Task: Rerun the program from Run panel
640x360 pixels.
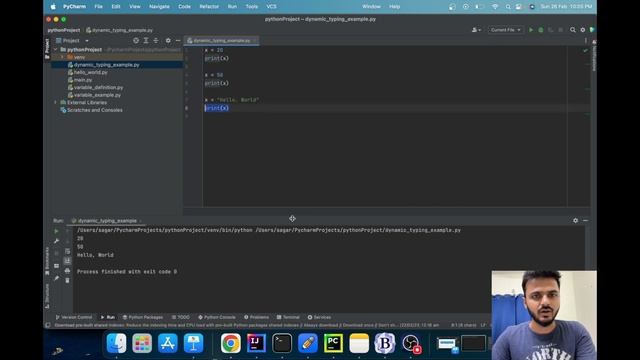Action: [x=56, y=231]
